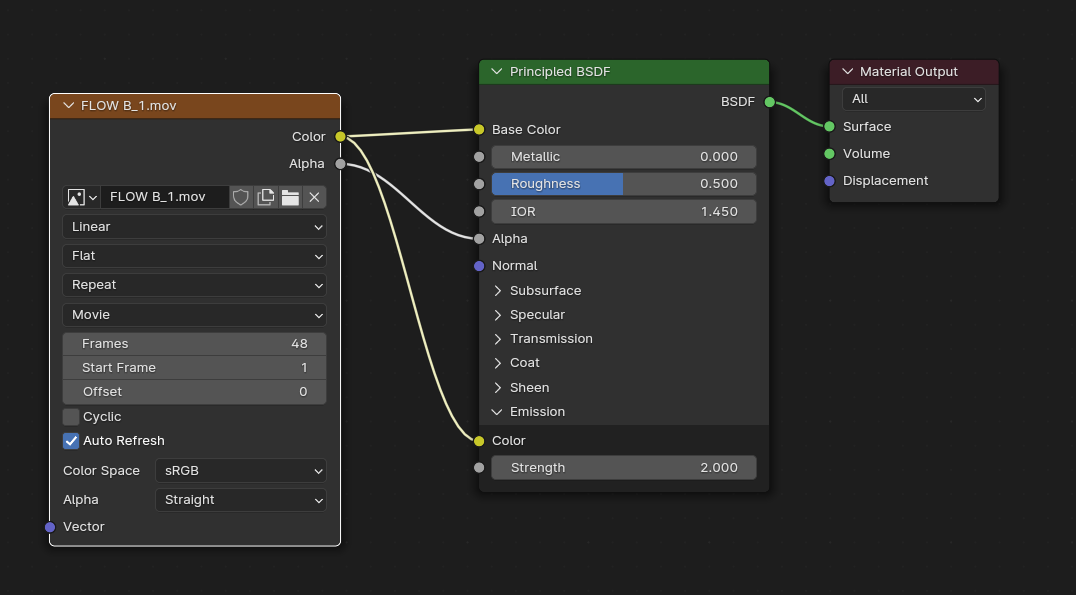Open the Flat projection dropdown
The image size is (1076, 595).
(x=194, y=256)
